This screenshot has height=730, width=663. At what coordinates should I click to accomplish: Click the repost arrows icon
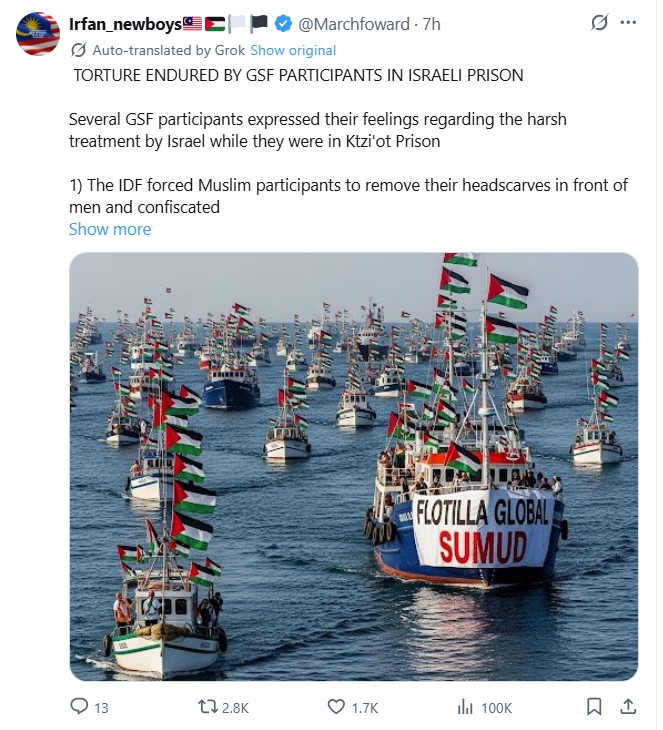[208, 707]
